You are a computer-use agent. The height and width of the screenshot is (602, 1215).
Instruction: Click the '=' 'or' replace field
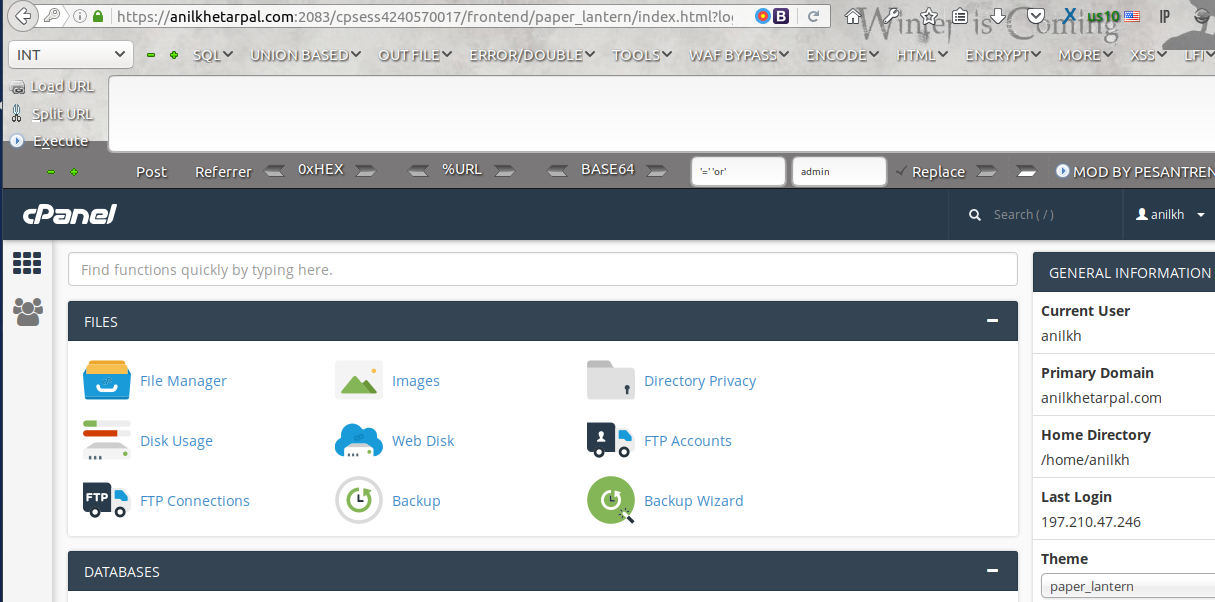point(738,171)
